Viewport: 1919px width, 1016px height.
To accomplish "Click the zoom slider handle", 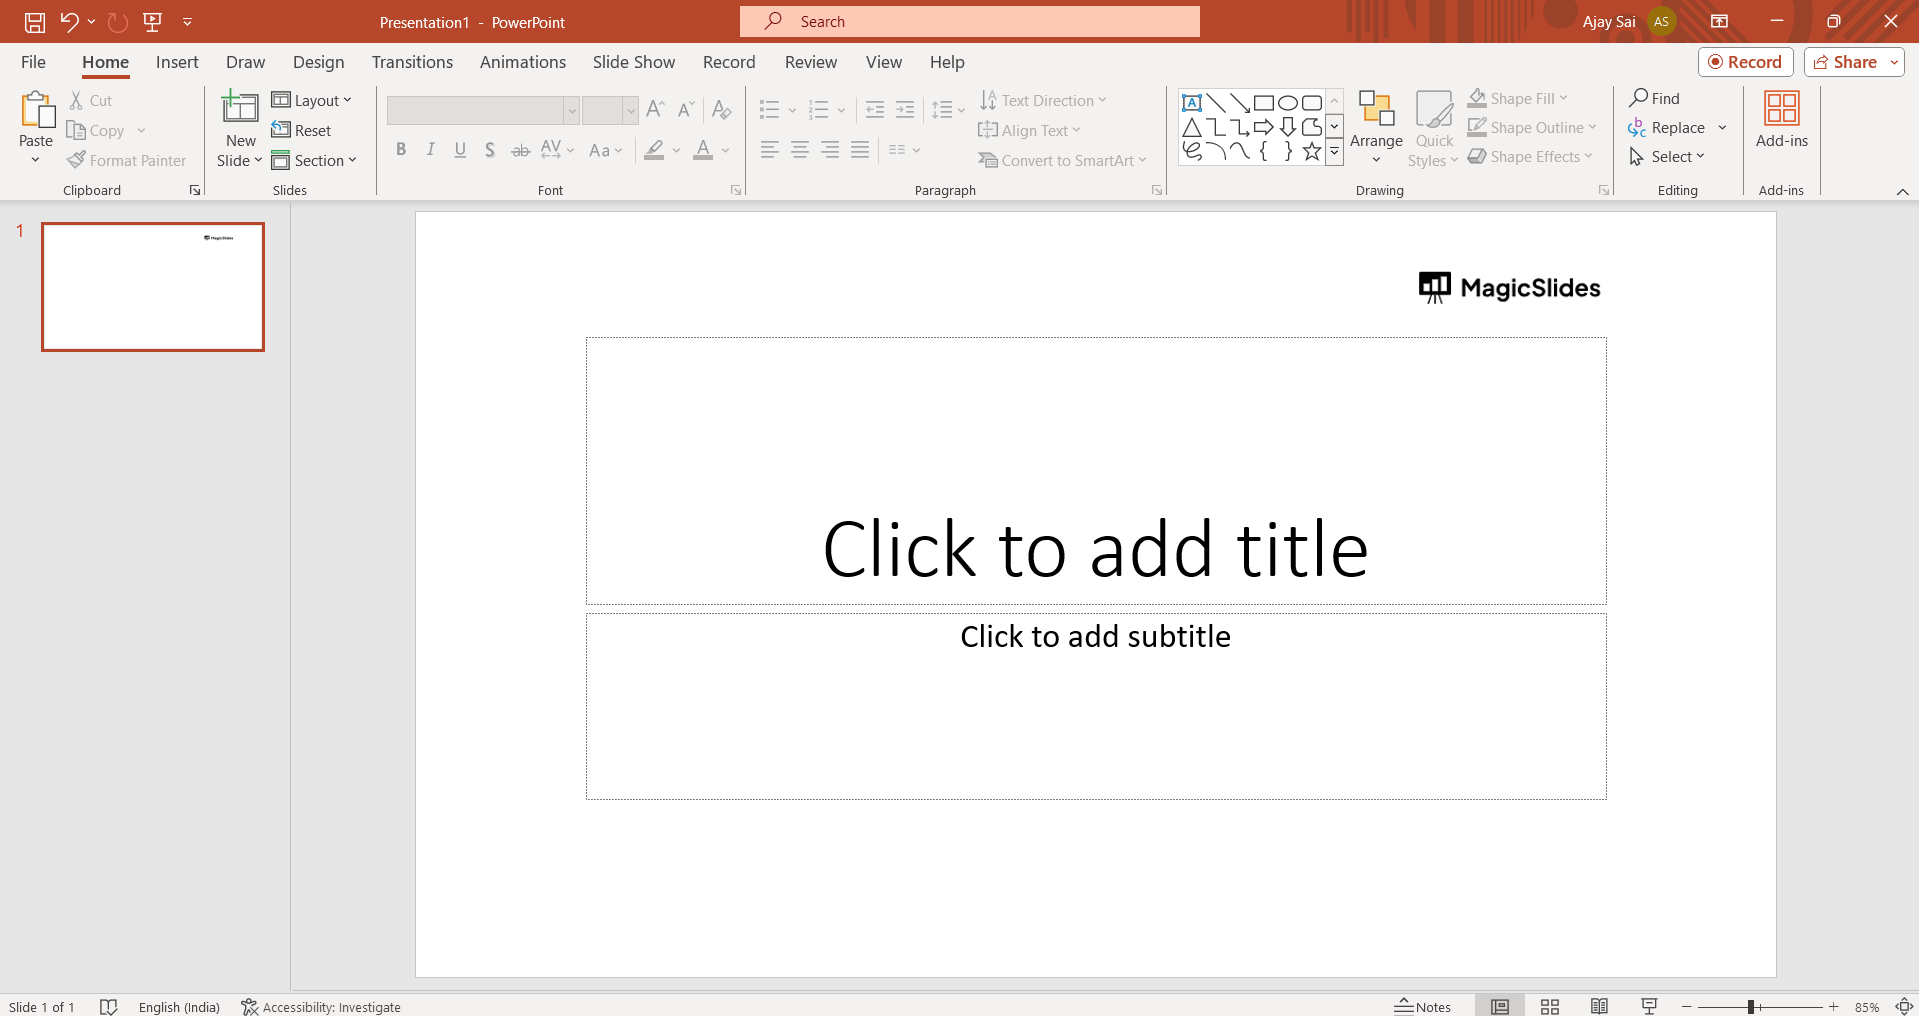I will click(x=1751, y=1006).
